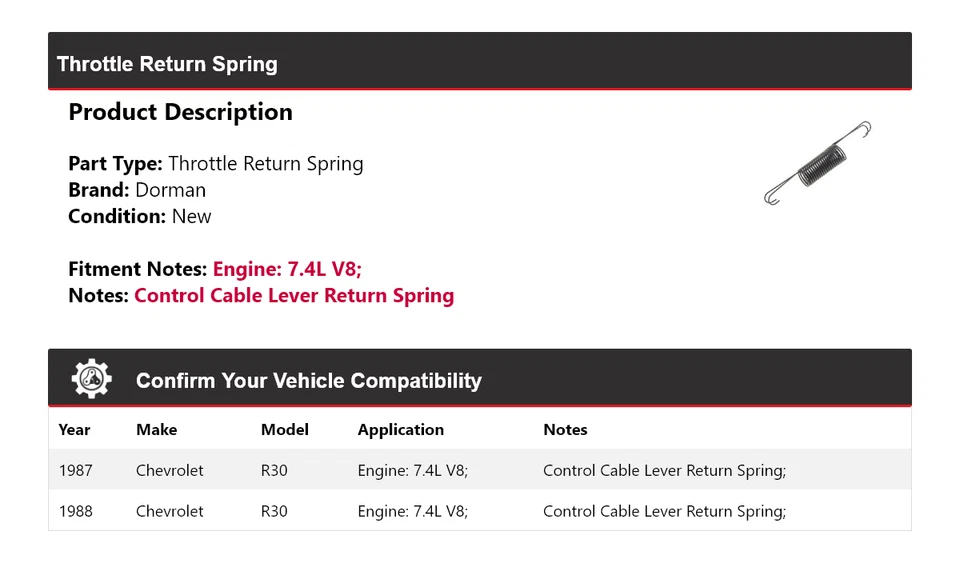Click Chevrolet in the 1987 row

(x=169, y=470)
